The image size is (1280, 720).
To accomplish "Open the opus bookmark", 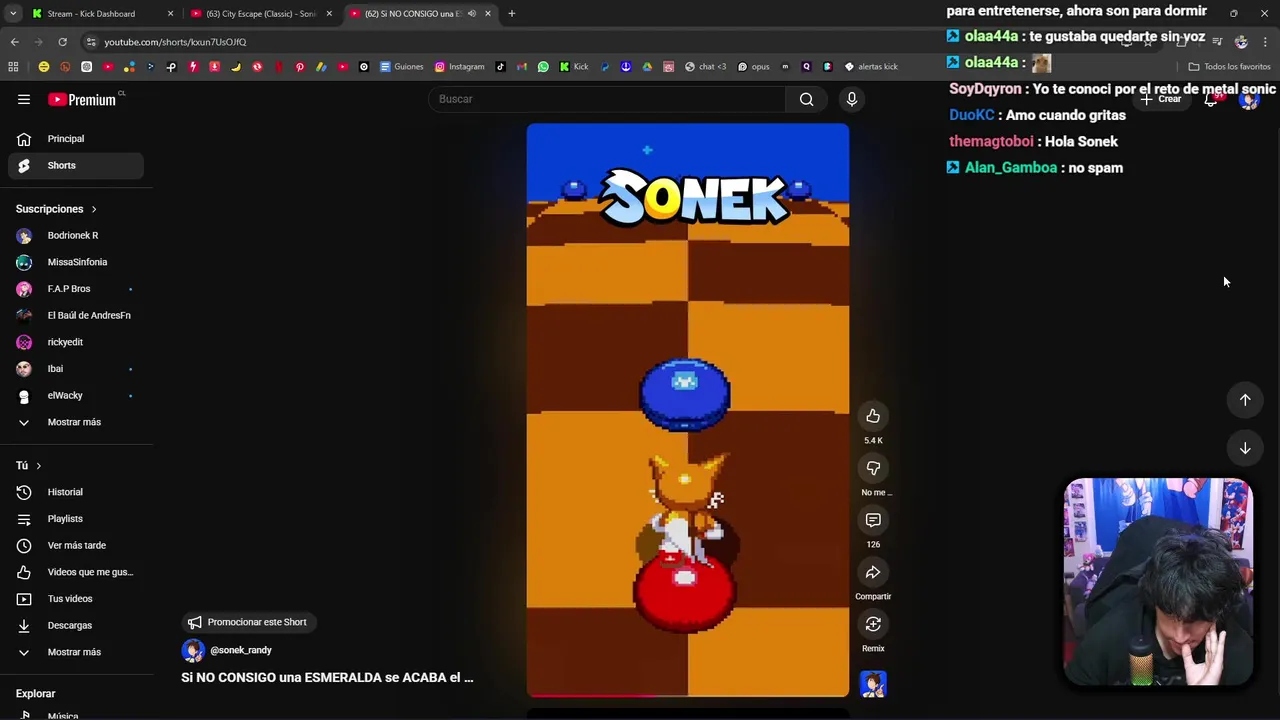I will (753, 67).
